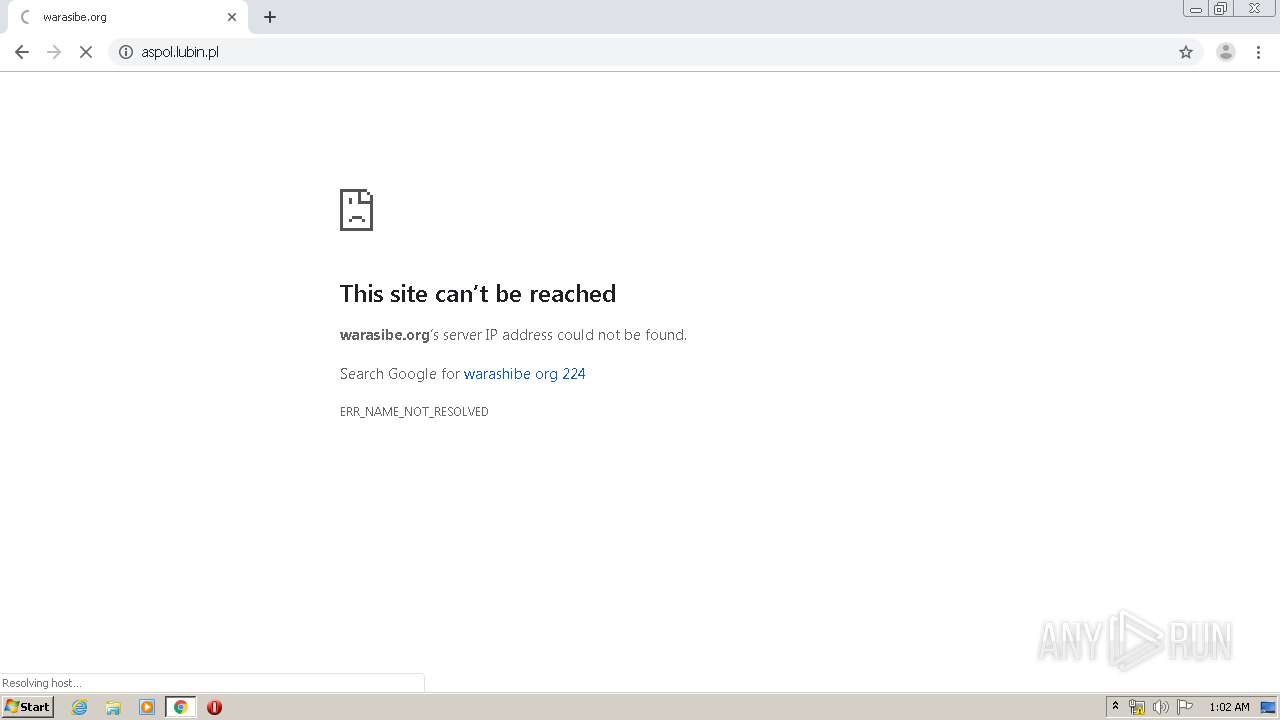This screenshot has width=1280, height=720.
Task: Click the sad page error icon
Action: (x=356, y=210)
